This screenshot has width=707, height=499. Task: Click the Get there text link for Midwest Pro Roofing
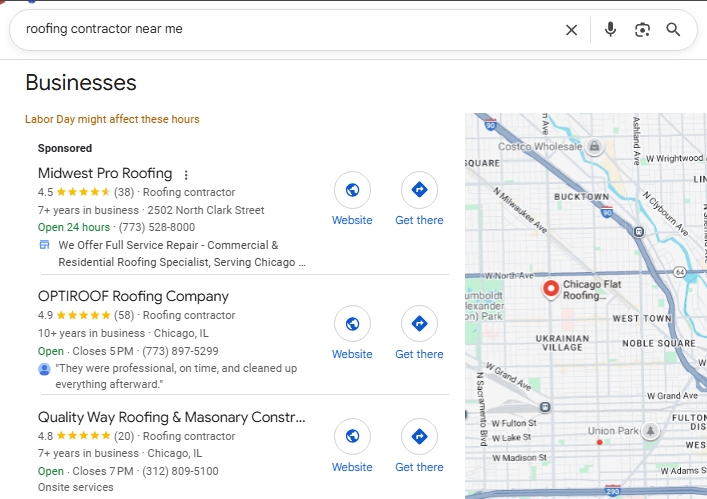point(419,220)
